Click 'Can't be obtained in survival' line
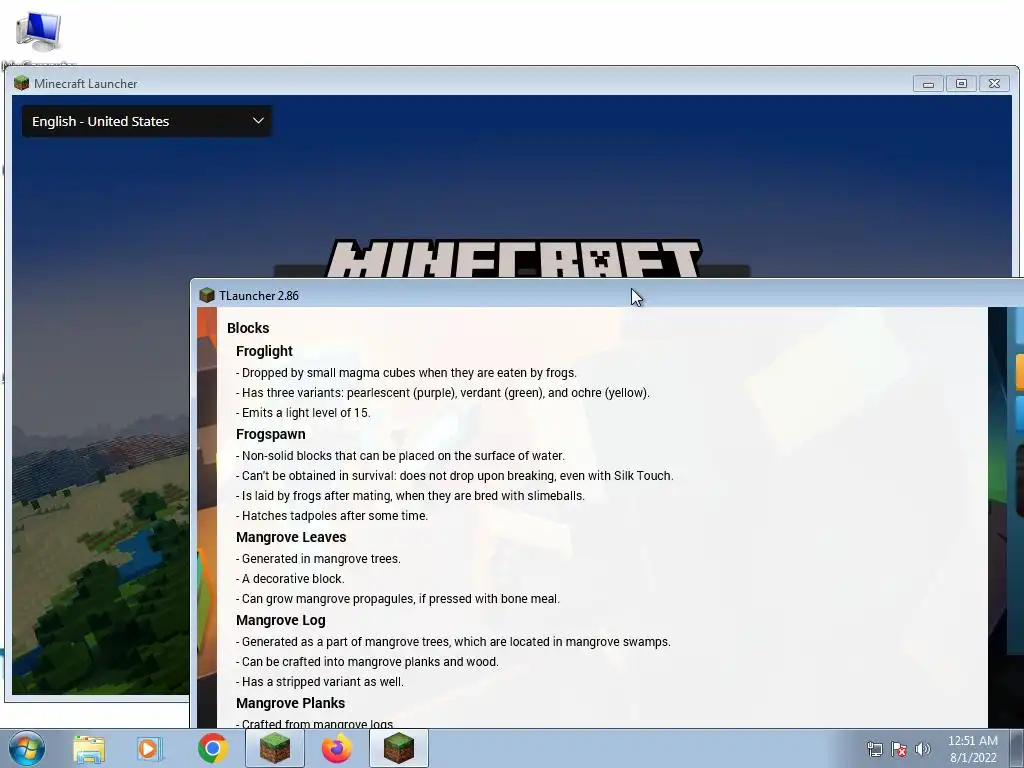Screen dimensions: 1024x768 click(x=455, y=475)
